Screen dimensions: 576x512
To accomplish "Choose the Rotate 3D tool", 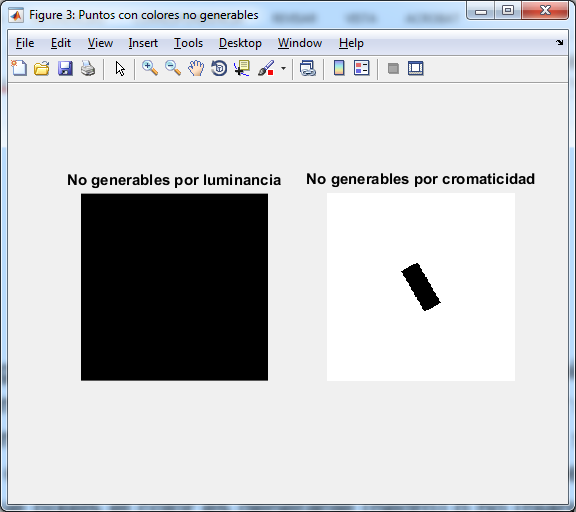I will point(219,68).
